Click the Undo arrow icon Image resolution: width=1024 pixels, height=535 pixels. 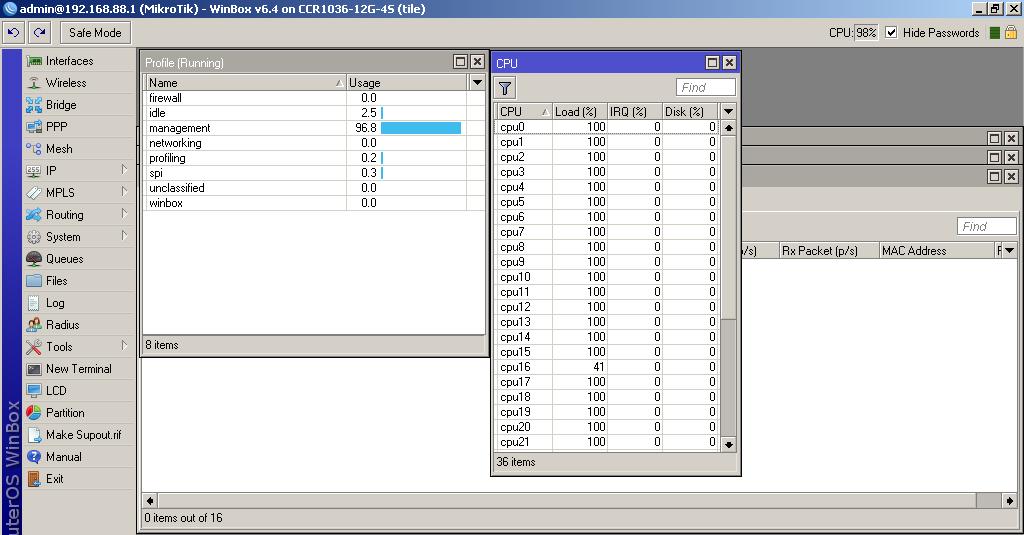point(14,32)
